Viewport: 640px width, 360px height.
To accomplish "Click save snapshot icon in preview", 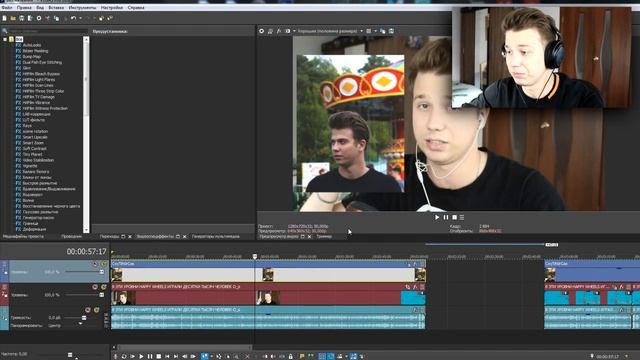I will pyautogui.click(x=391, y=31).
